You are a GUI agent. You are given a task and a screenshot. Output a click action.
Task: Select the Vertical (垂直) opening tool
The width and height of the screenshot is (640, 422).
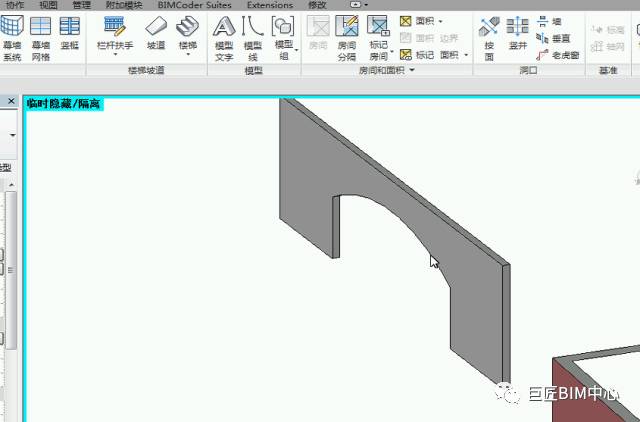(553, 38)
